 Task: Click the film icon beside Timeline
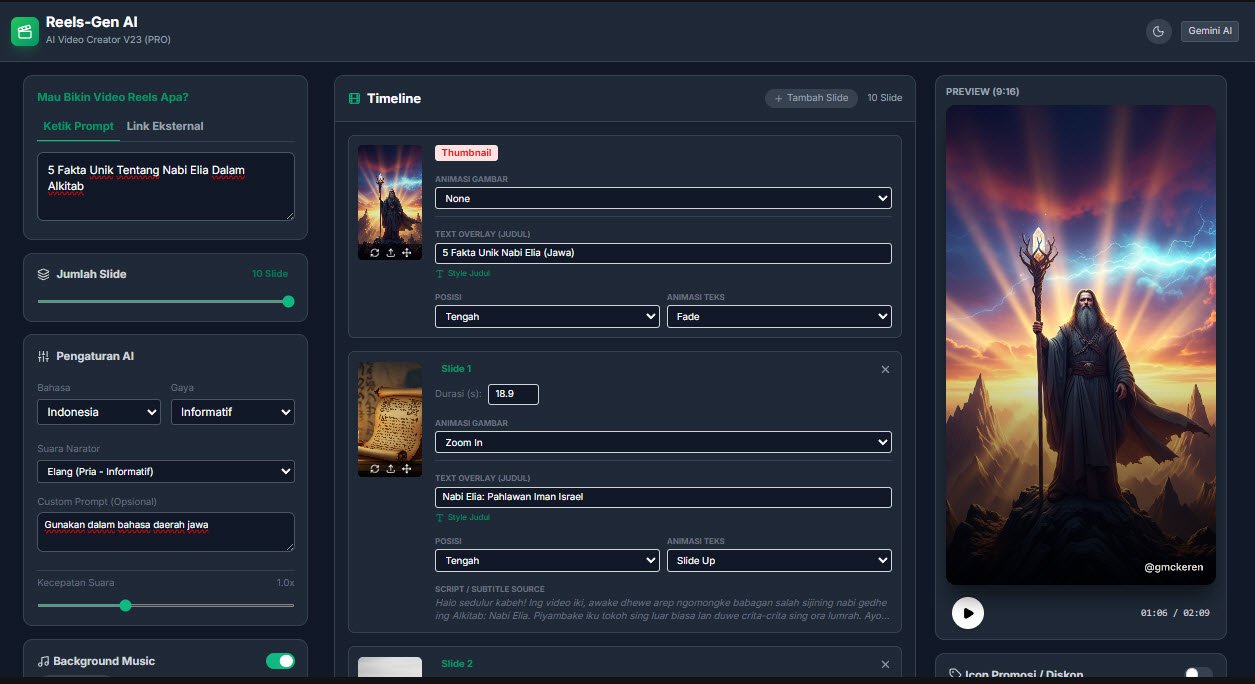point(354,99)
